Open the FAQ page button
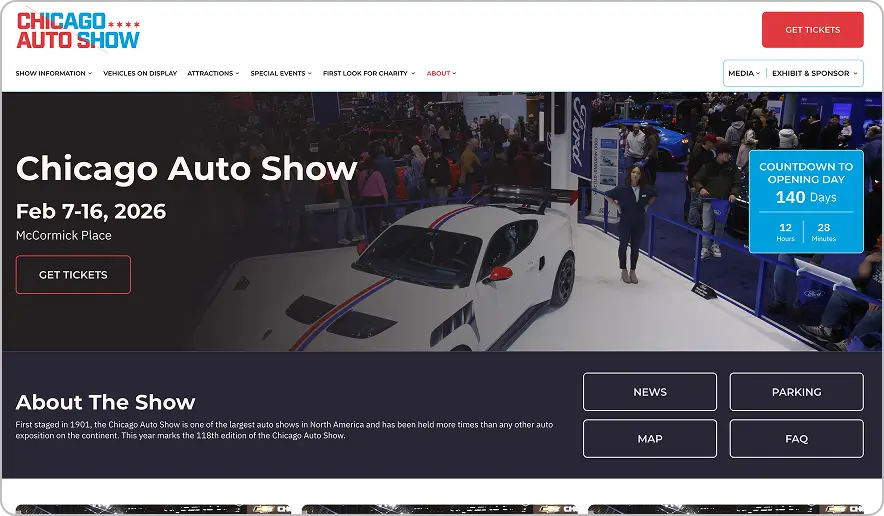Image resolution: width=884 pixels, height=516 pixels. coord(796,438)
